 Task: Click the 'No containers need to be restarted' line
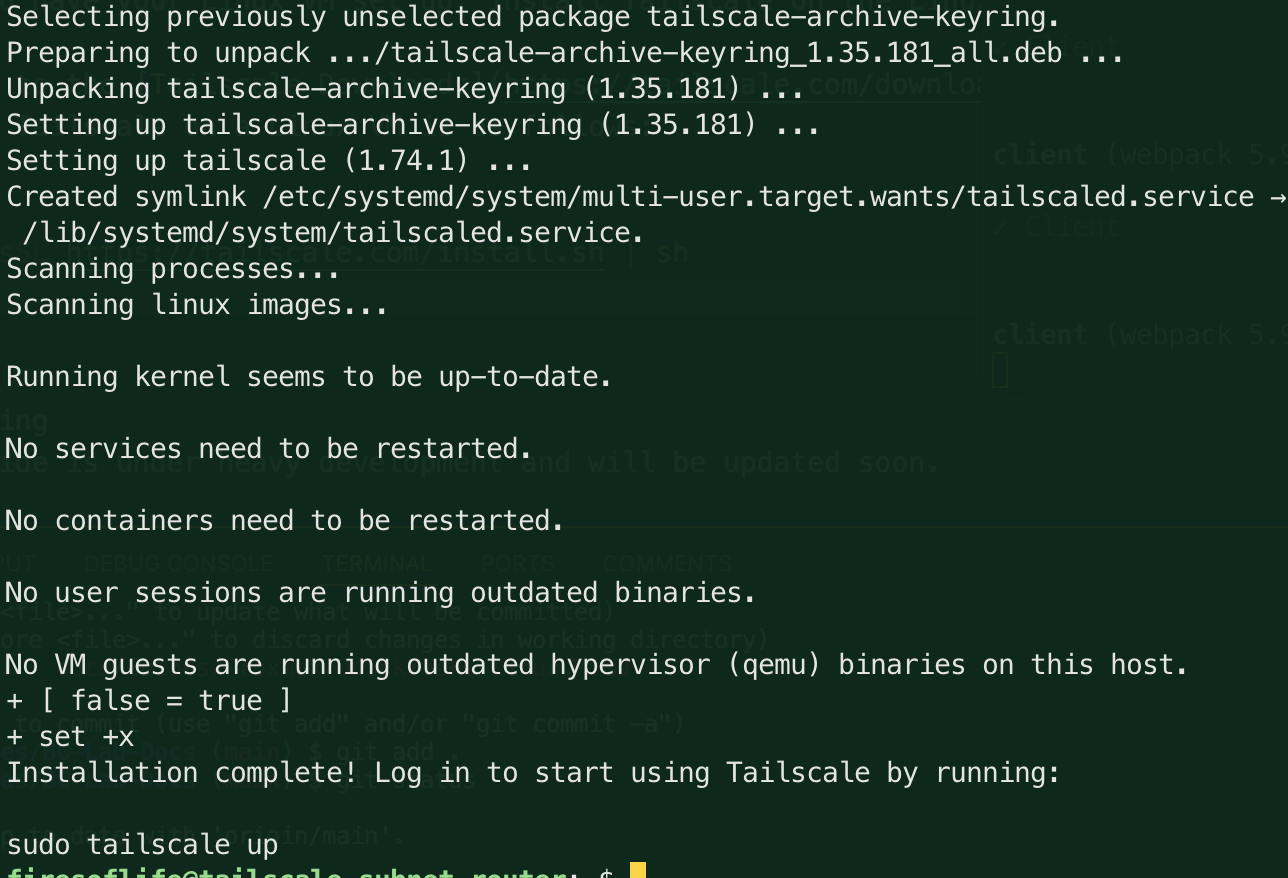click(284, 521)
